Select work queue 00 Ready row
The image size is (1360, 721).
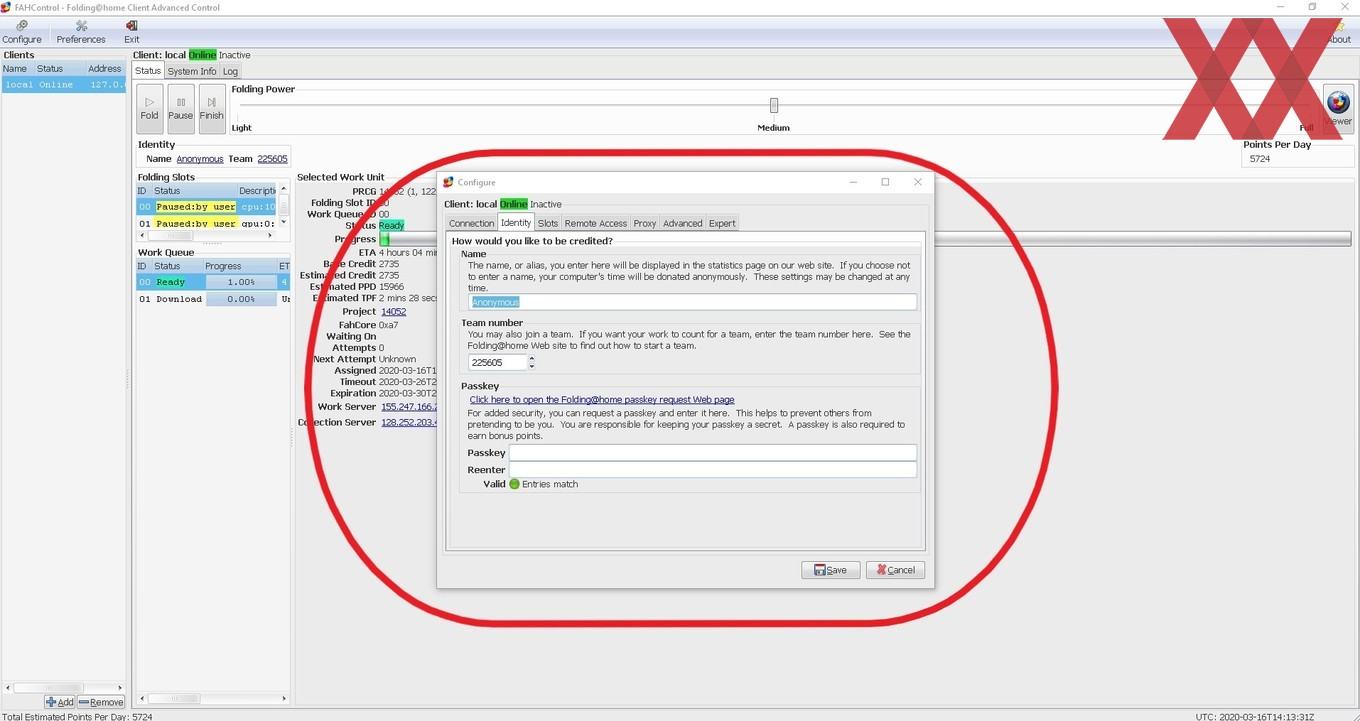point(213,282)
